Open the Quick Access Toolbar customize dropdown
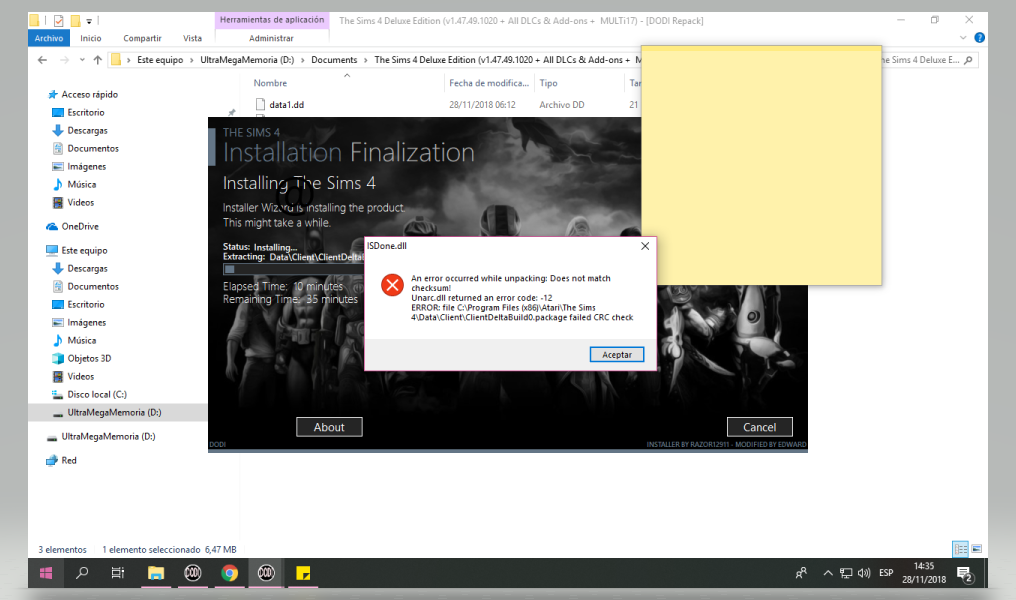Viewport: 1016px width, 600px height. [89, 20]
